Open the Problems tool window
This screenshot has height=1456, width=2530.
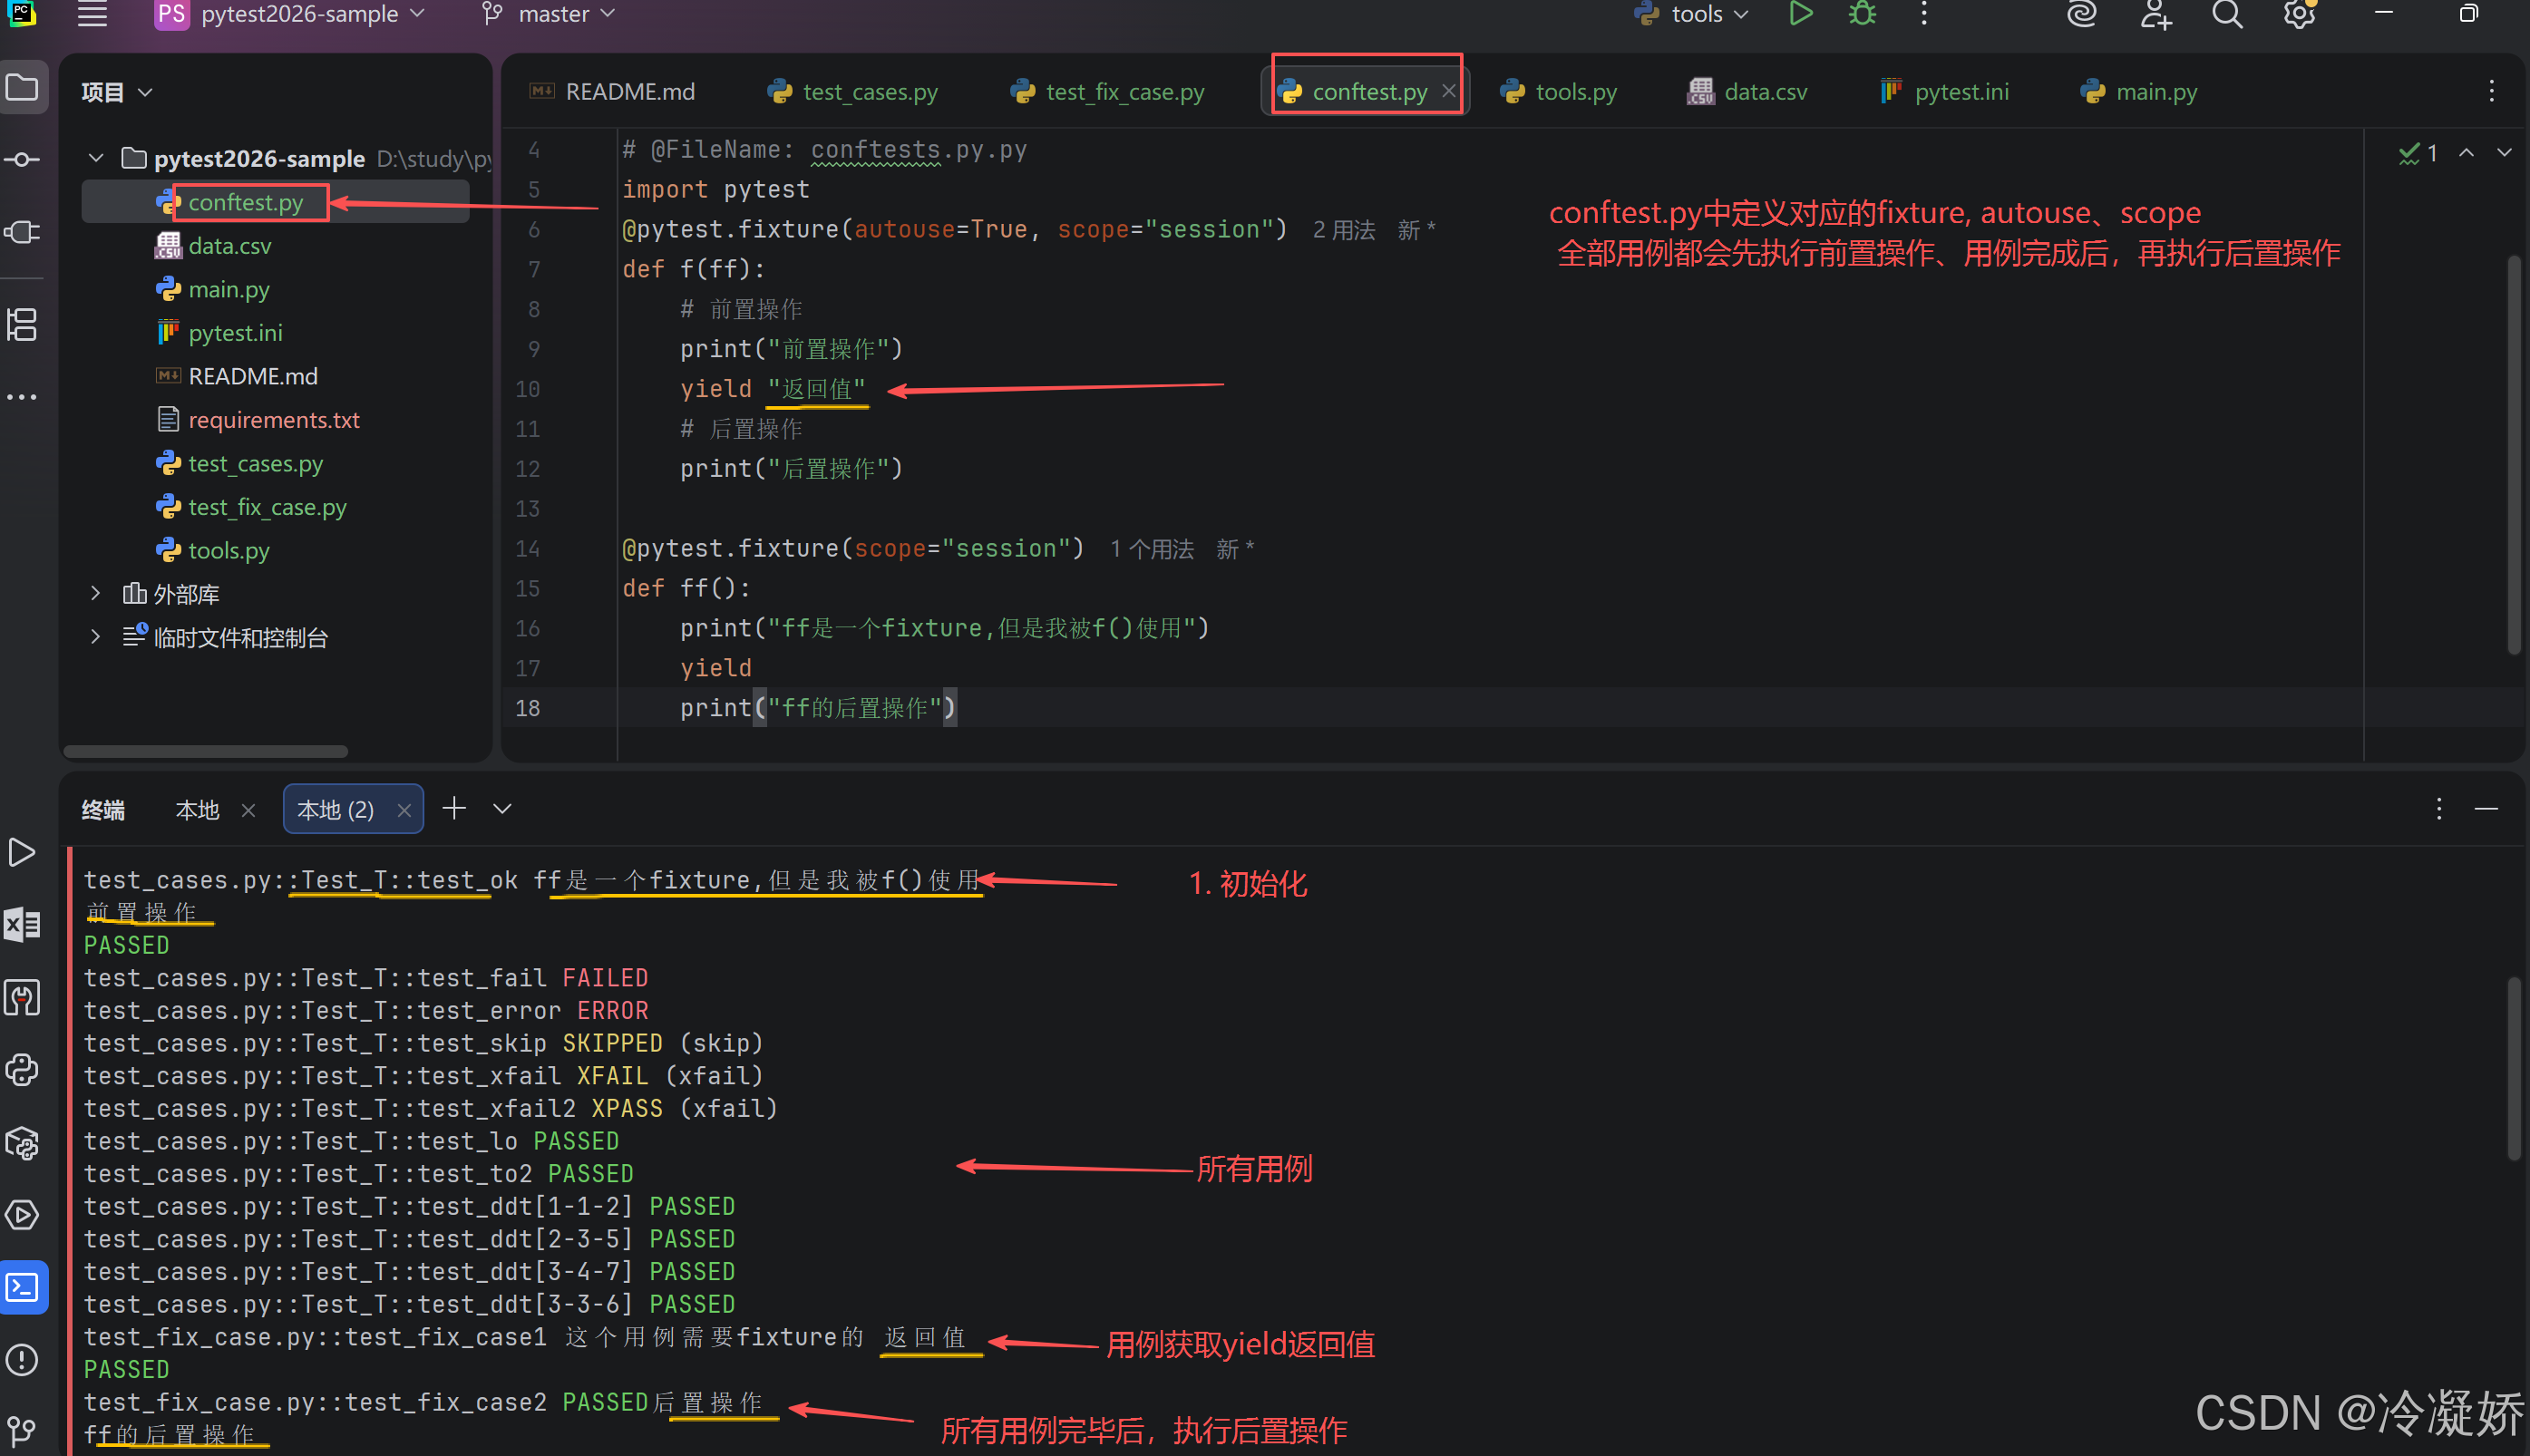[x=22, y=1360]
